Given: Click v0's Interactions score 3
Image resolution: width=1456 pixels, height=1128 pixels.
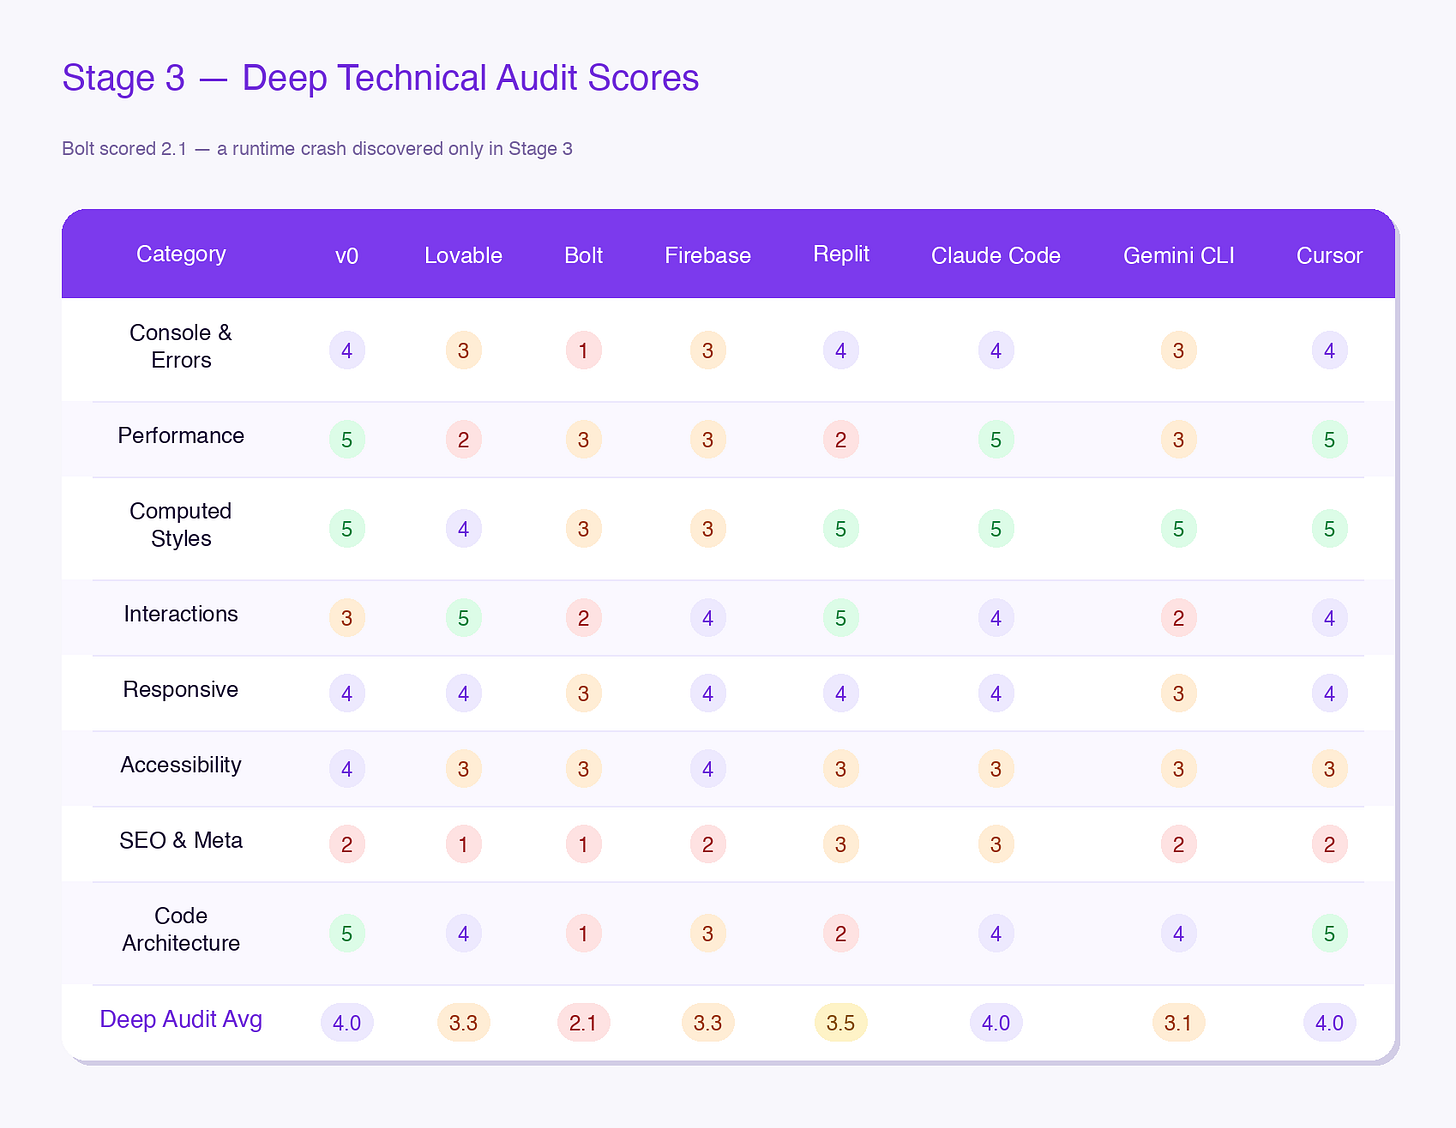Looking at the screenshot, I should point(347,618).
